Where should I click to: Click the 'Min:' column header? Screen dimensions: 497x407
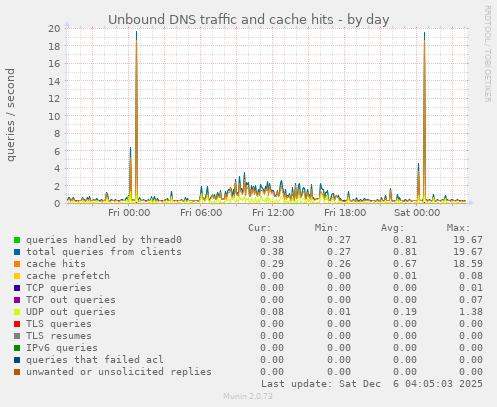pos(326,228)
